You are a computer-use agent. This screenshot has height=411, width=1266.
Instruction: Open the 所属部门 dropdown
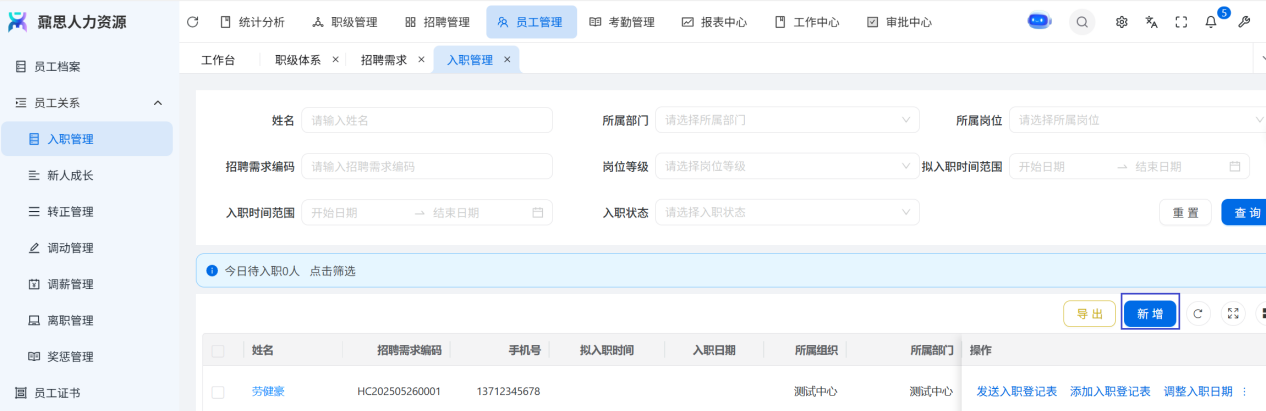click(787, 120)
